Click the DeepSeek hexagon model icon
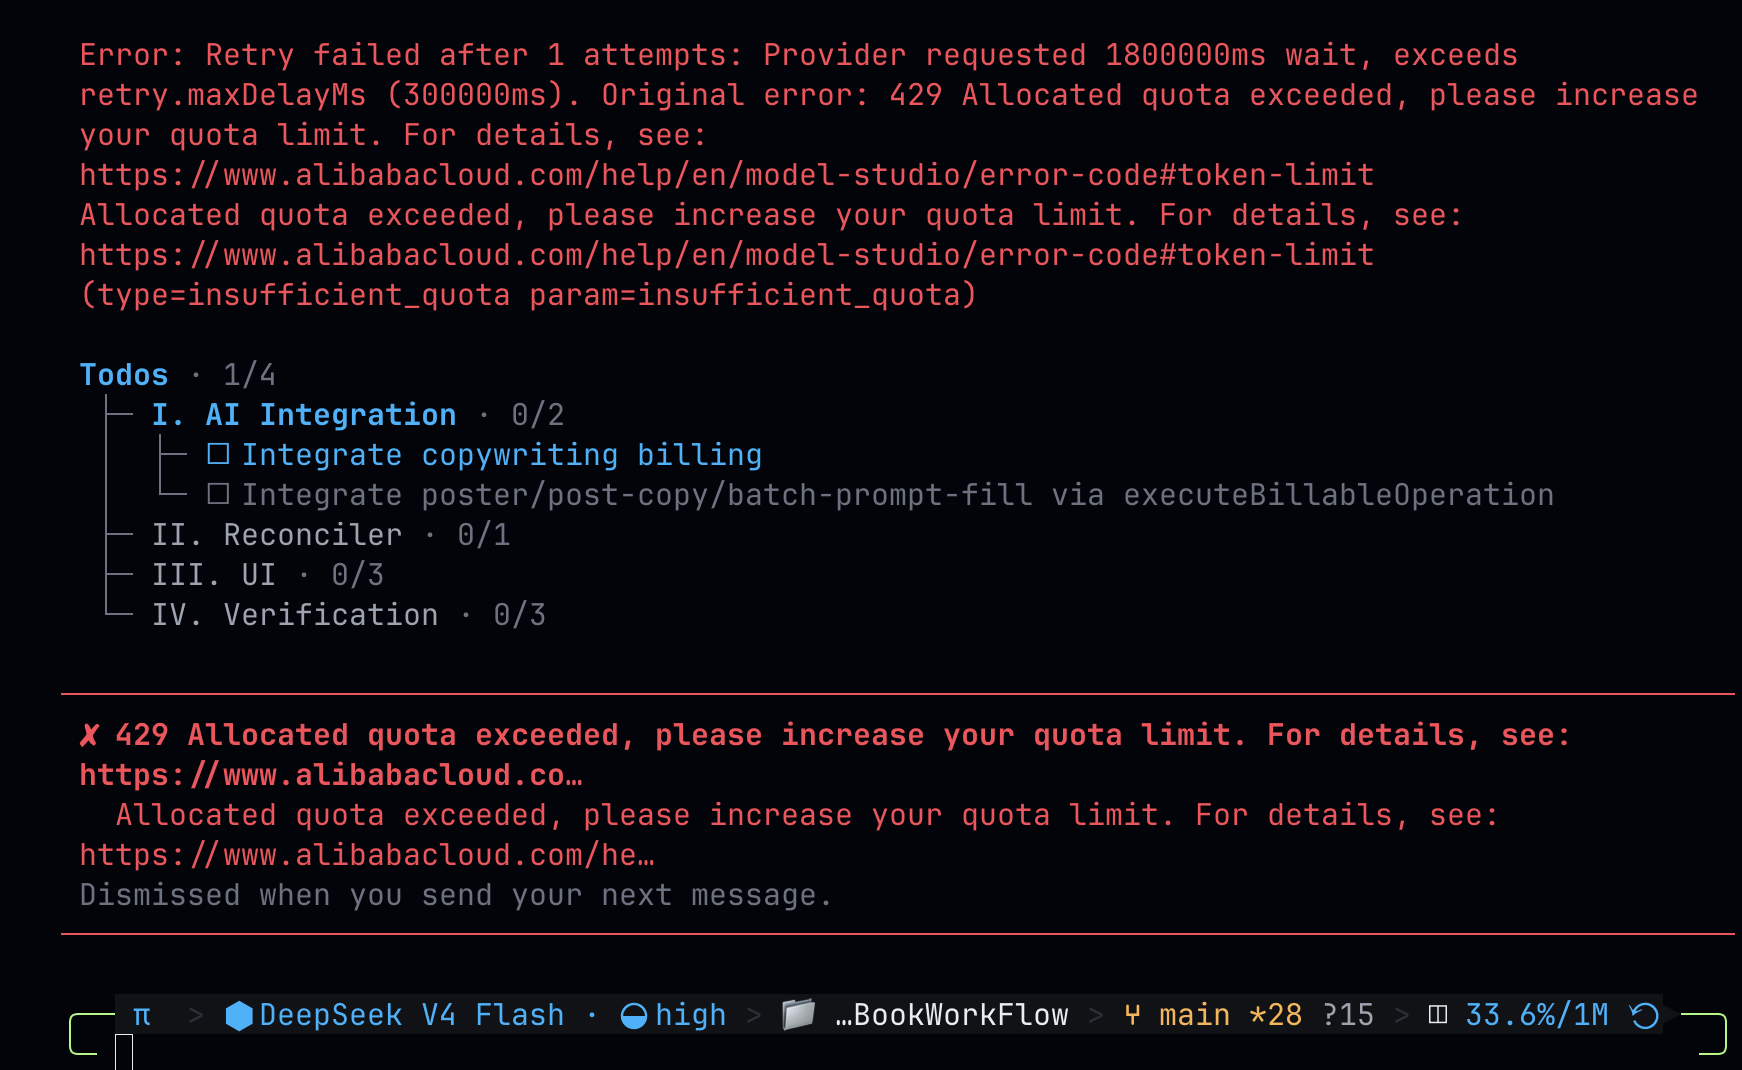Screen dimensions: 1742x1070 (239, 1015)
